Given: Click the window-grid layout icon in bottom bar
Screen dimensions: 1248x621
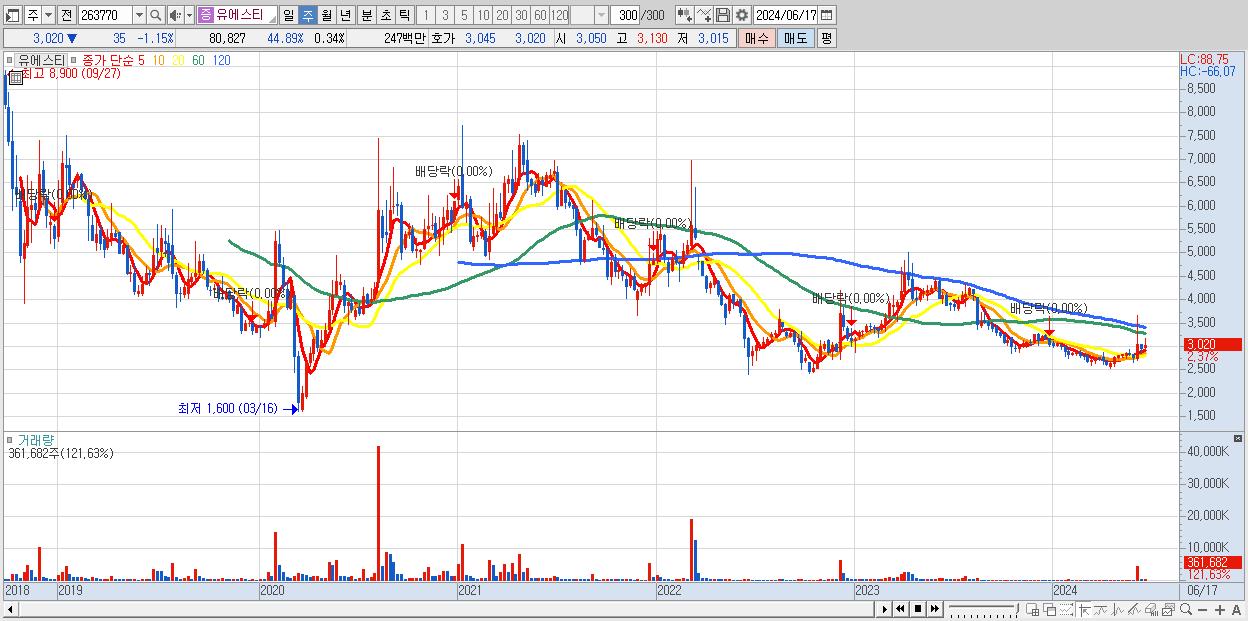Looking at the screenshot, I should pos(1032,610).
